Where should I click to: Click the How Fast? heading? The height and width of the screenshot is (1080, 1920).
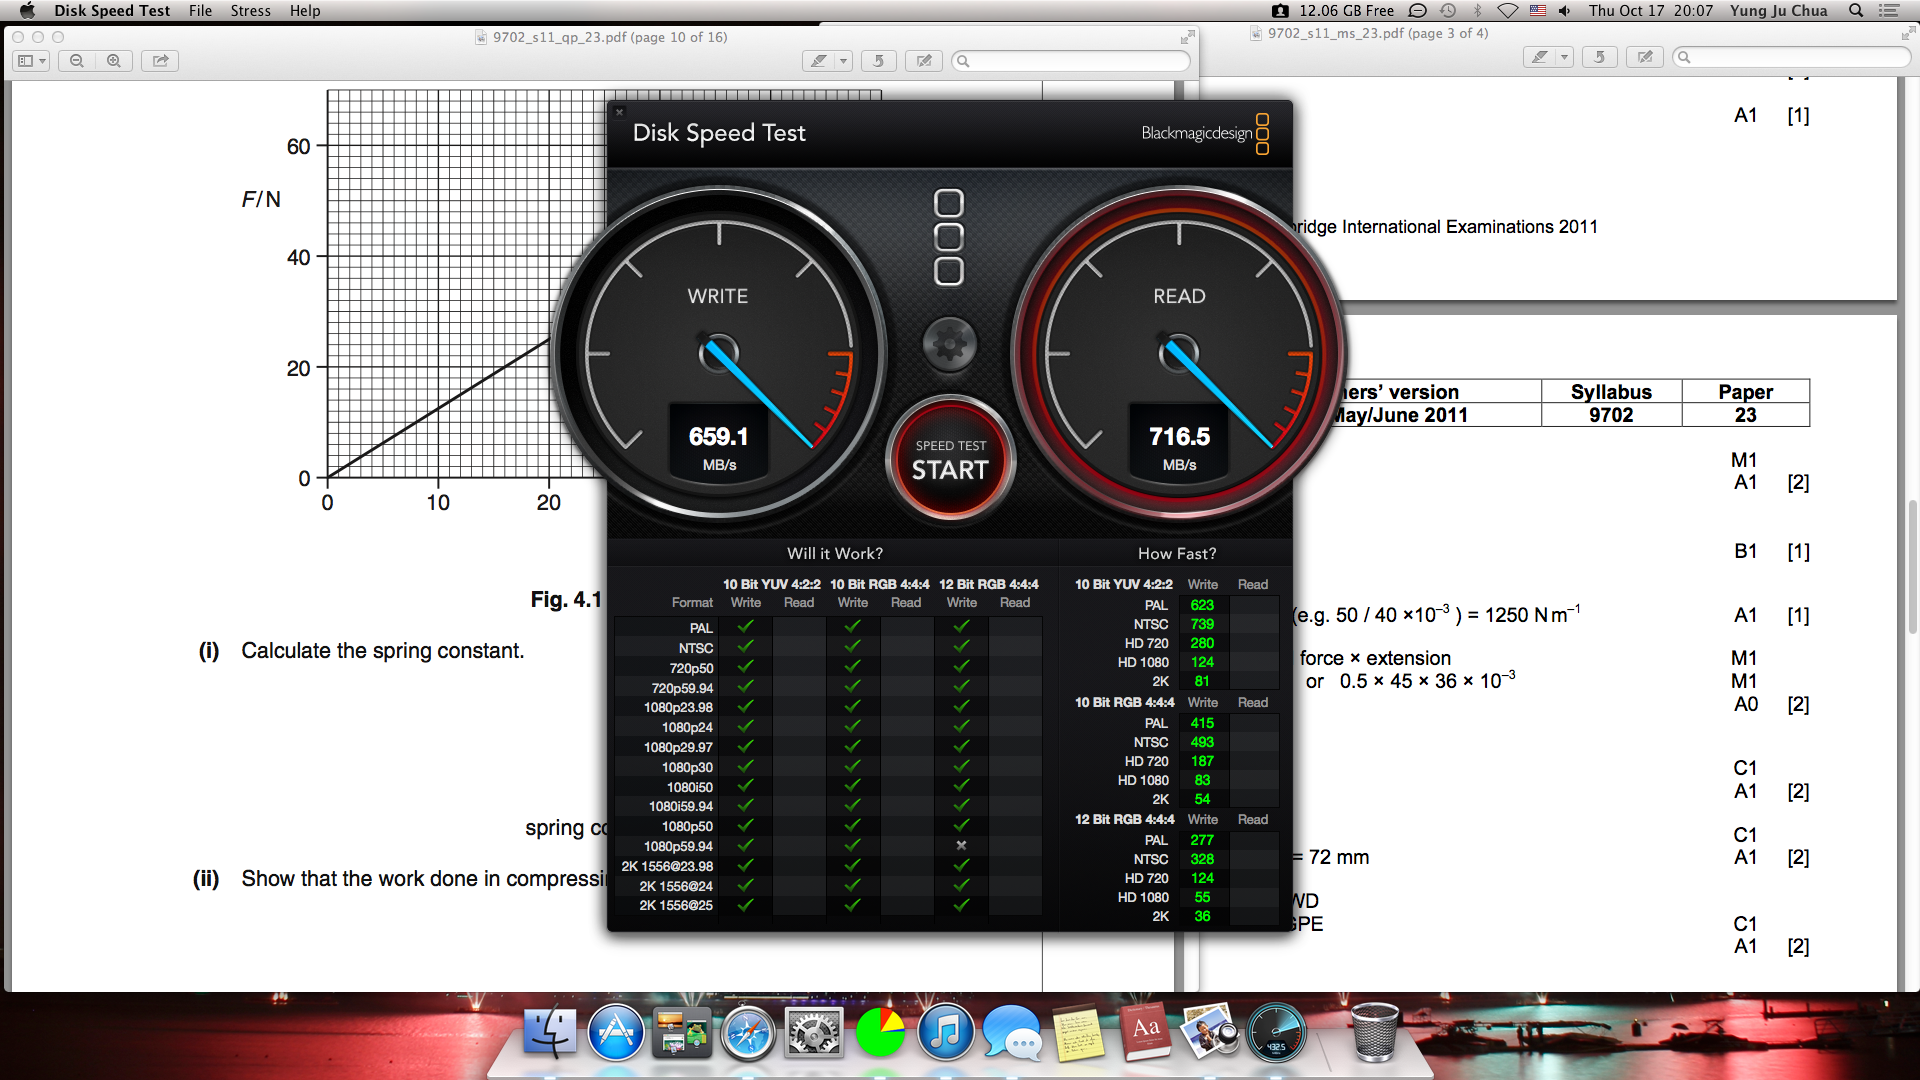click(x=1177, y=553)
